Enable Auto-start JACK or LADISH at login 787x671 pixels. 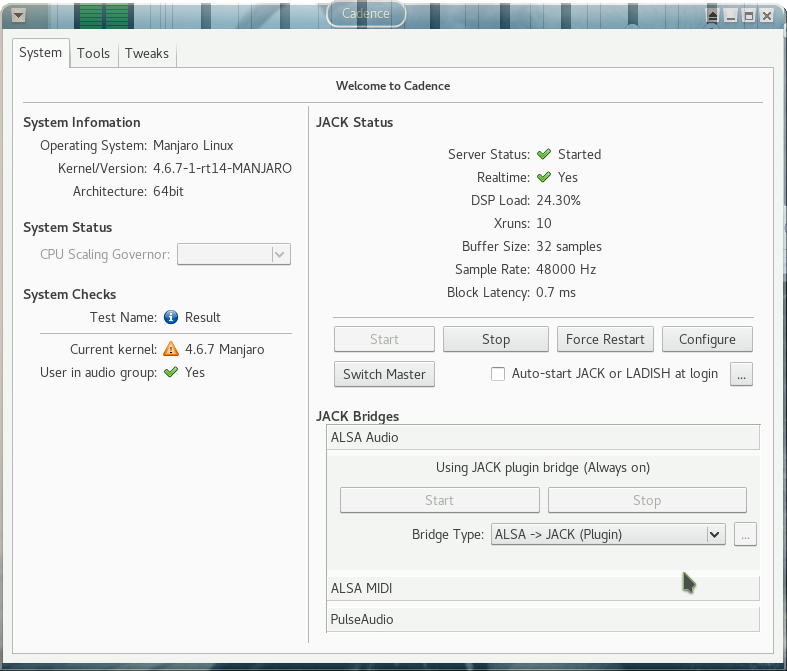[x=498, y=374]
